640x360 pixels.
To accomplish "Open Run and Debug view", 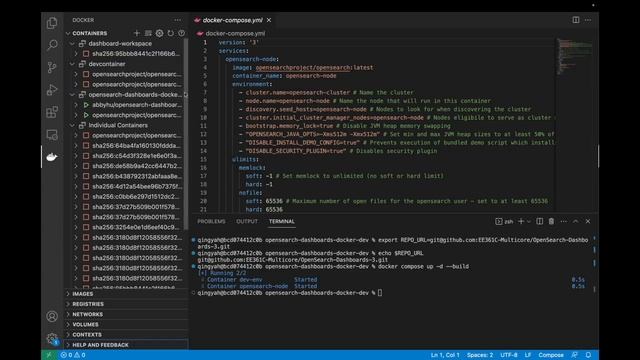I will tap(52, 90).
